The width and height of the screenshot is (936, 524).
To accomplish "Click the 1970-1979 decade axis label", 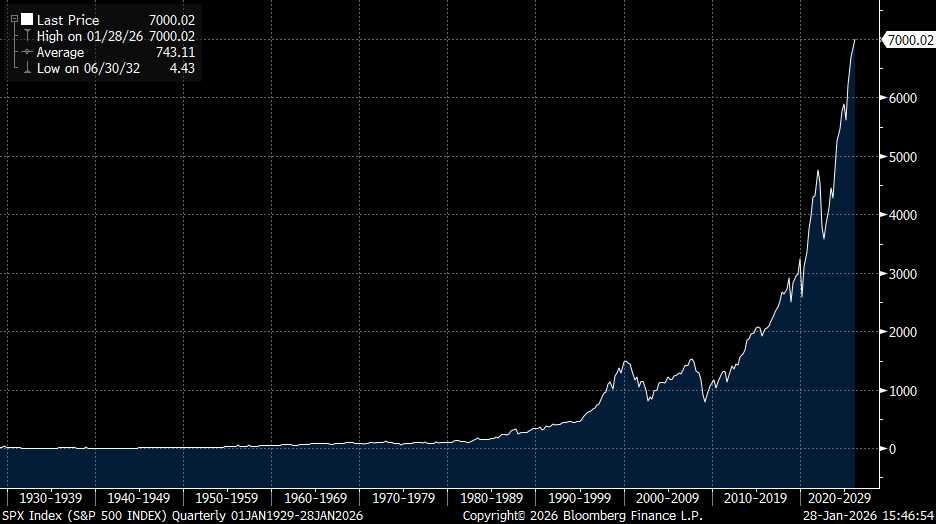I will pos(404,497).
